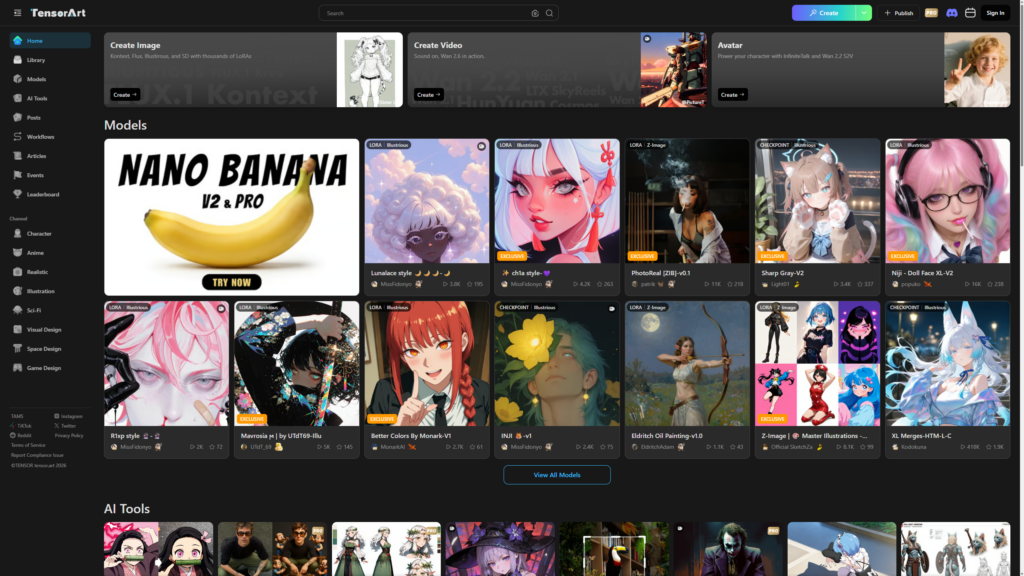The height and width of the screenshot is (576, 1024).
Task: Click the calendar icon beside Sign In
Action: [x=970, y=13]
